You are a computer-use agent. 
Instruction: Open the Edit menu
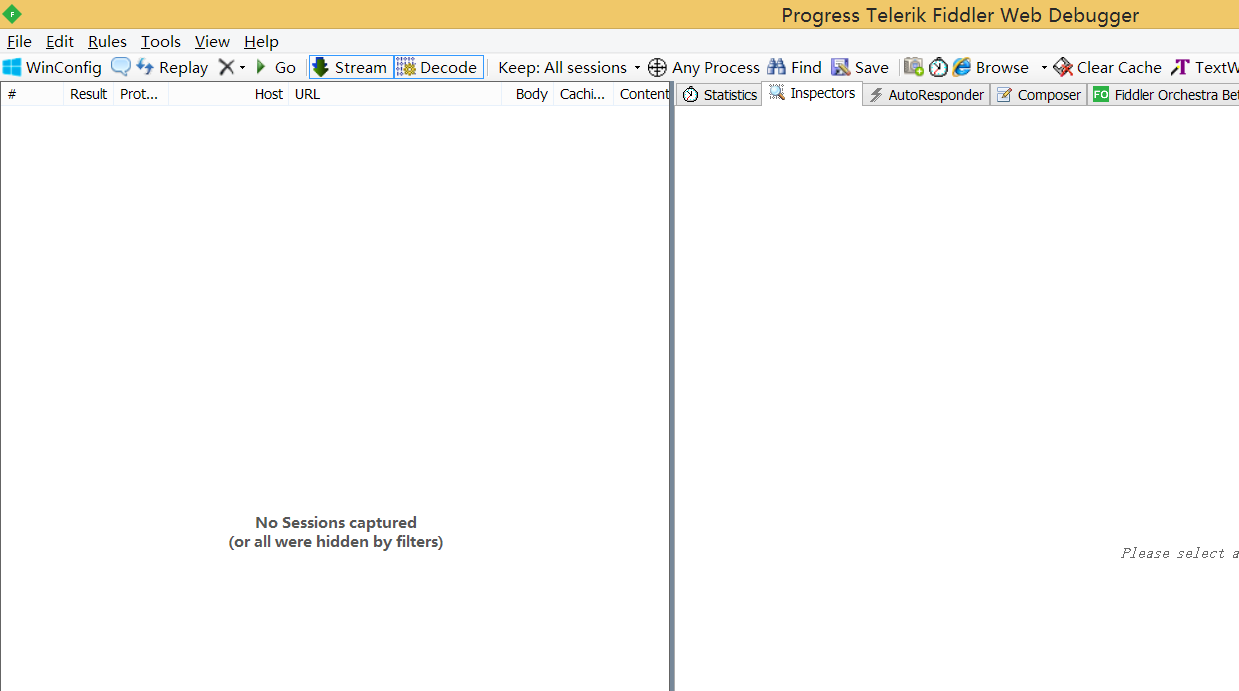(60, 41)
